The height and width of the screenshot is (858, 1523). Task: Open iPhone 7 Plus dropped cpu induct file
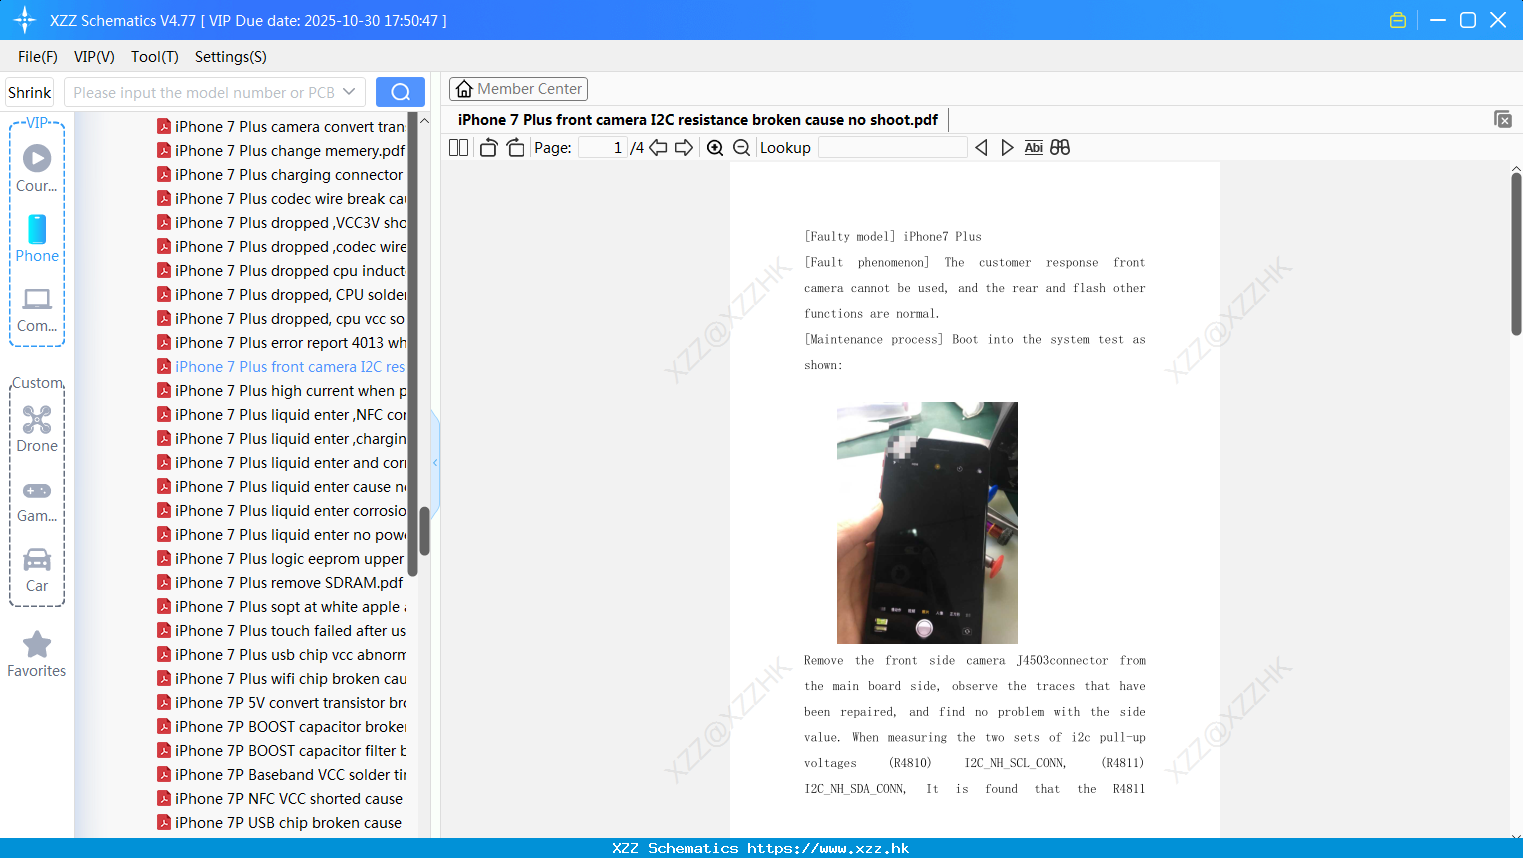pos(281,271)
